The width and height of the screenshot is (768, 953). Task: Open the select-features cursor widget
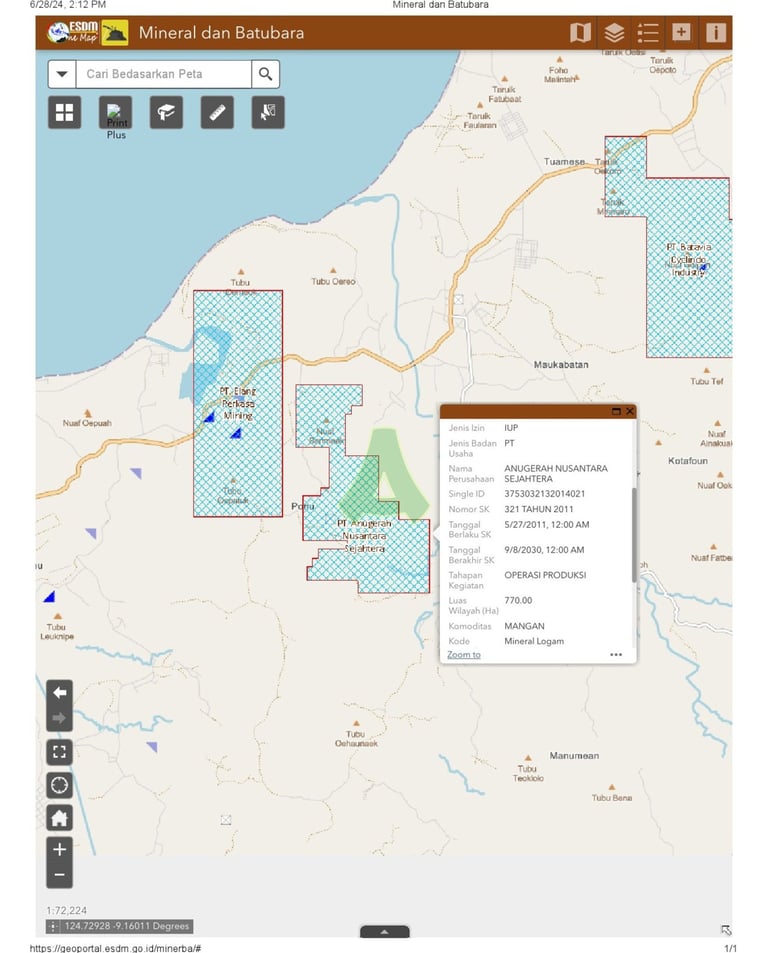pos(268,112)
